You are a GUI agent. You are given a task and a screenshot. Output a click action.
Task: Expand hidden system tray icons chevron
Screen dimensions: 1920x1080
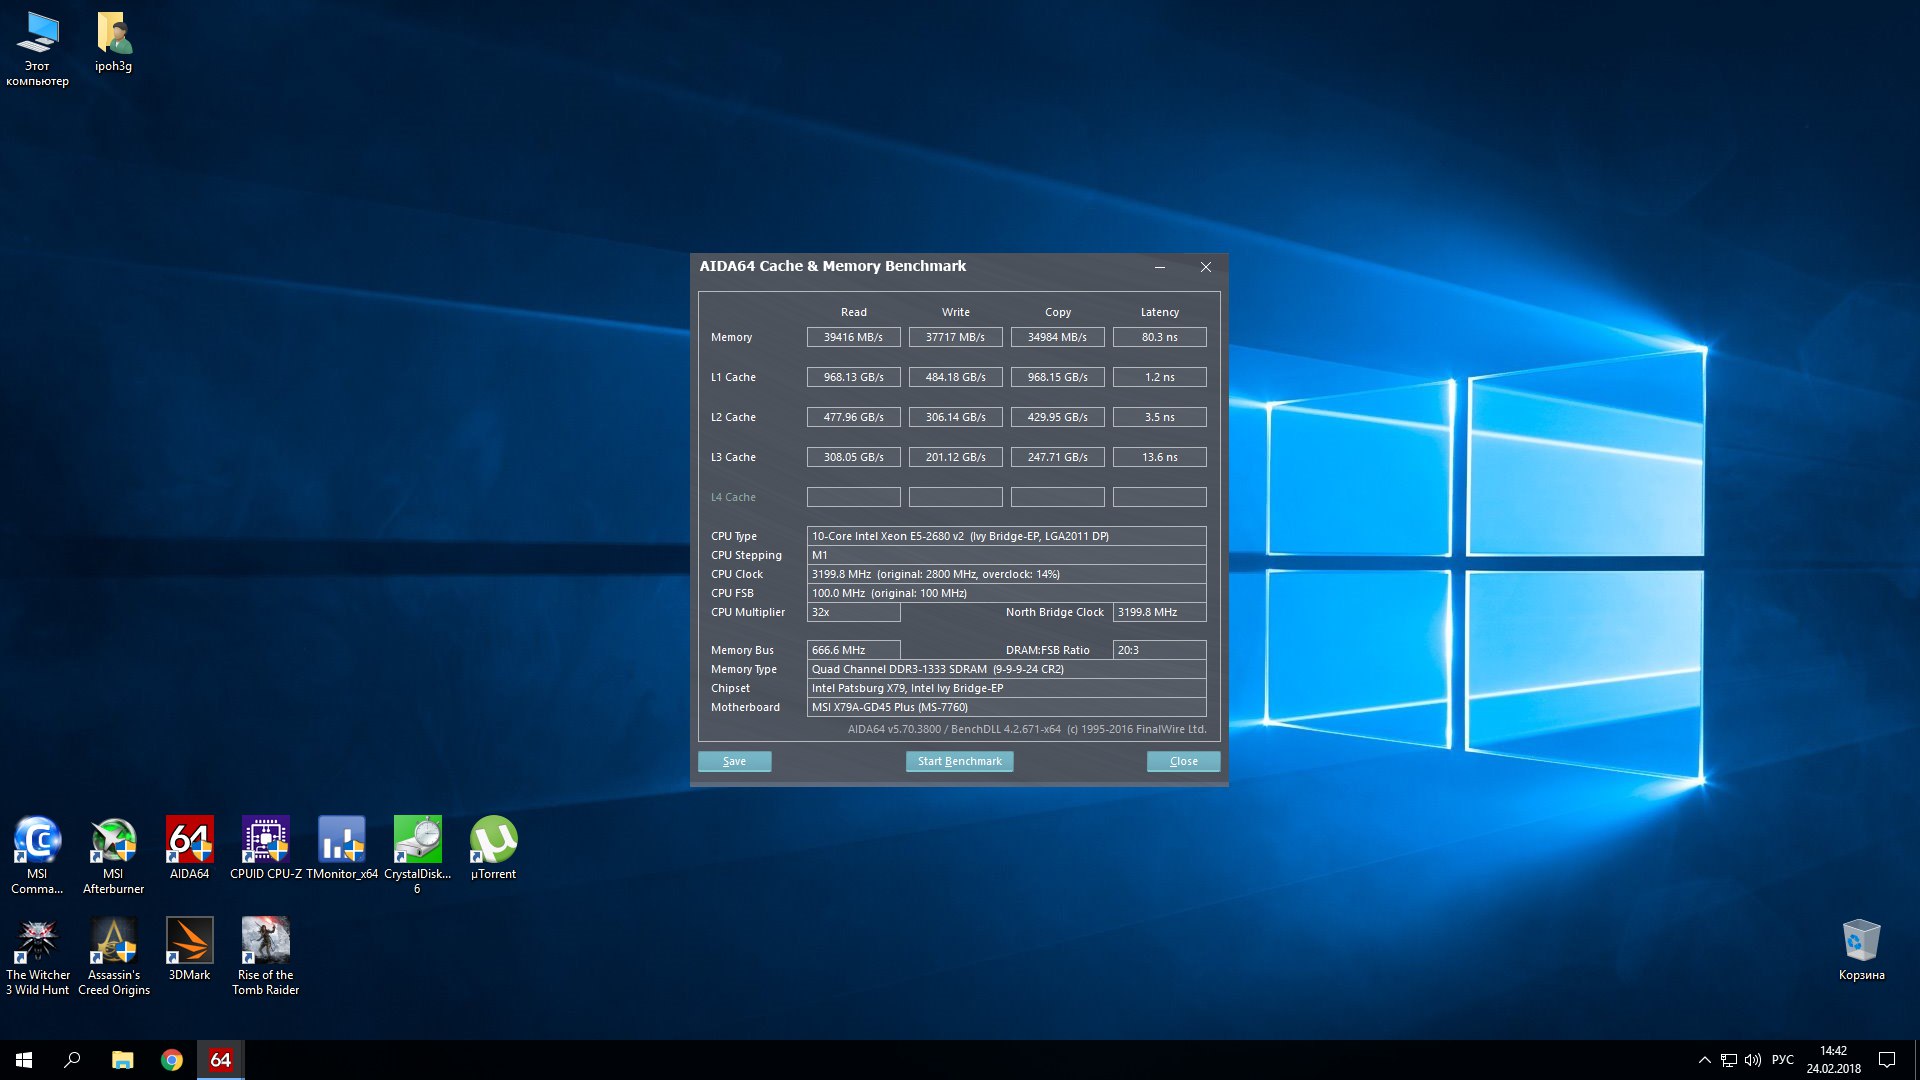1704,1060
